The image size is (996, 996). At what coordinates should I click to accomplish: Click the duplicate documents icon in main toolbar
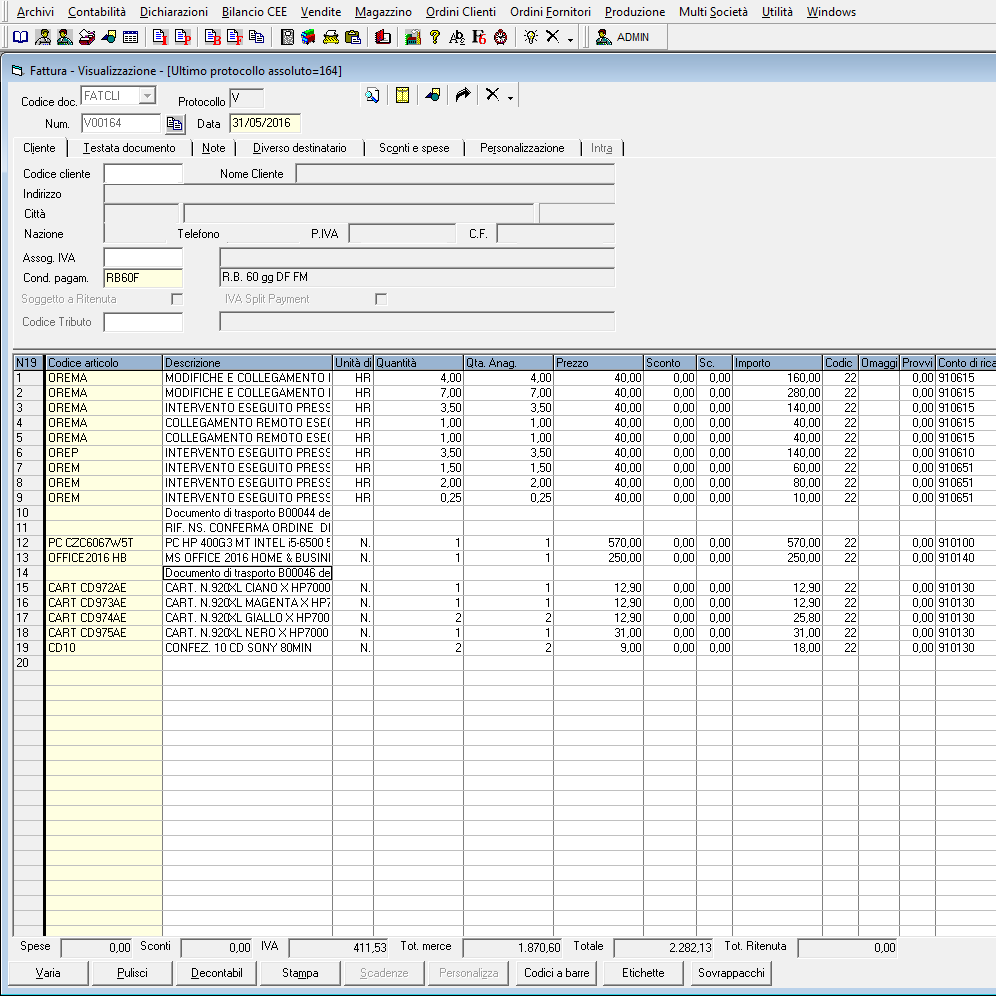[x=257, y=37]
